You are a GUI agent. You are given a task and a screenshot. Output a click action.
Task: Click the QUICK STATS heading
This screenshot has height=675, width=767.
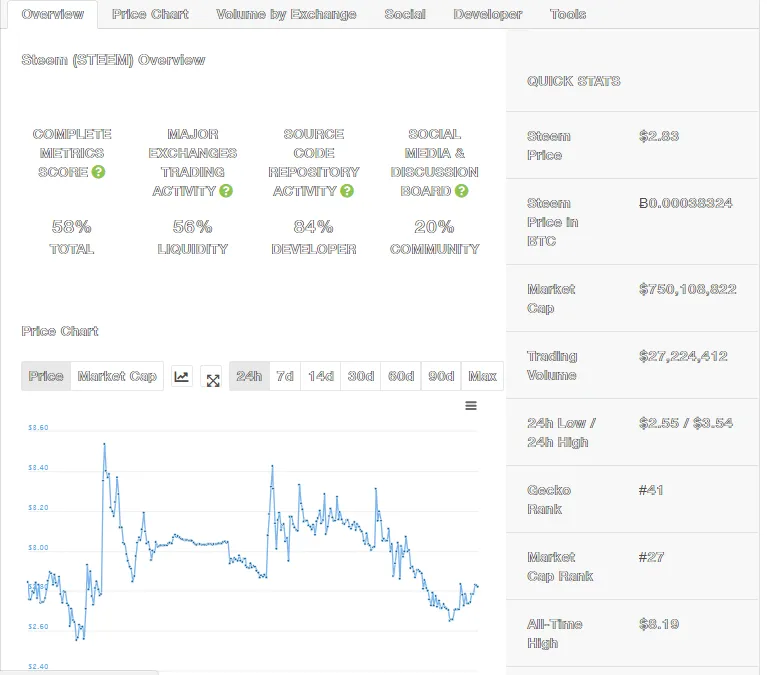(x=573, y=81)
